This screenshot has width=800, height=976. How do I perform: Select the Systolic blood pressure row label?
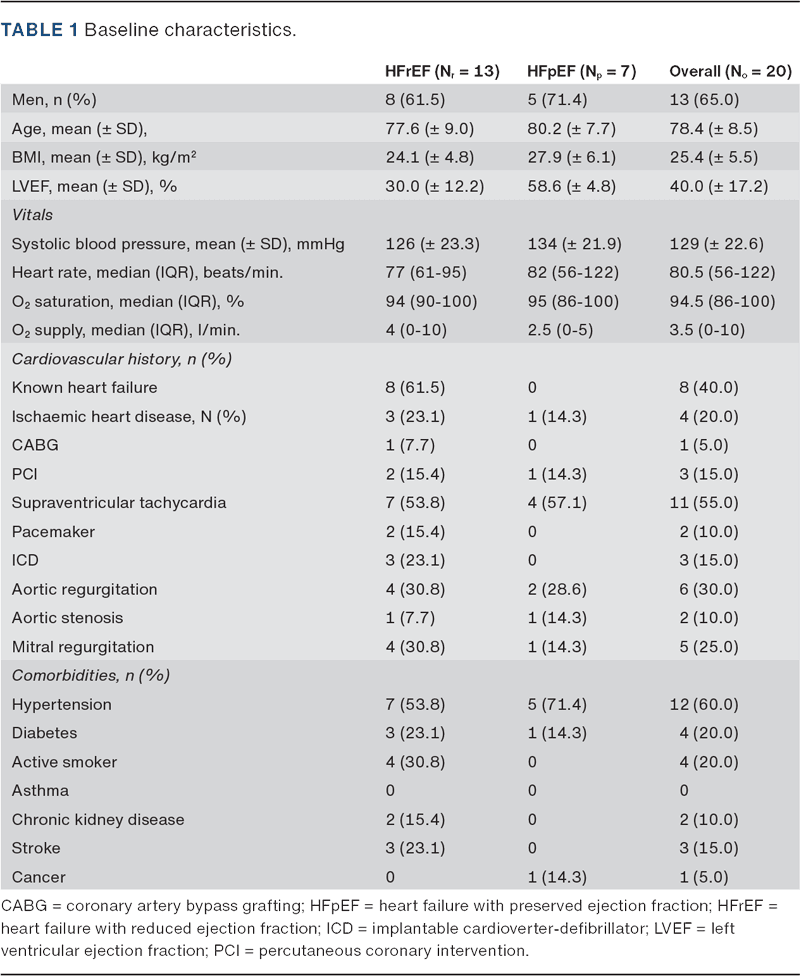pos(135,244)
